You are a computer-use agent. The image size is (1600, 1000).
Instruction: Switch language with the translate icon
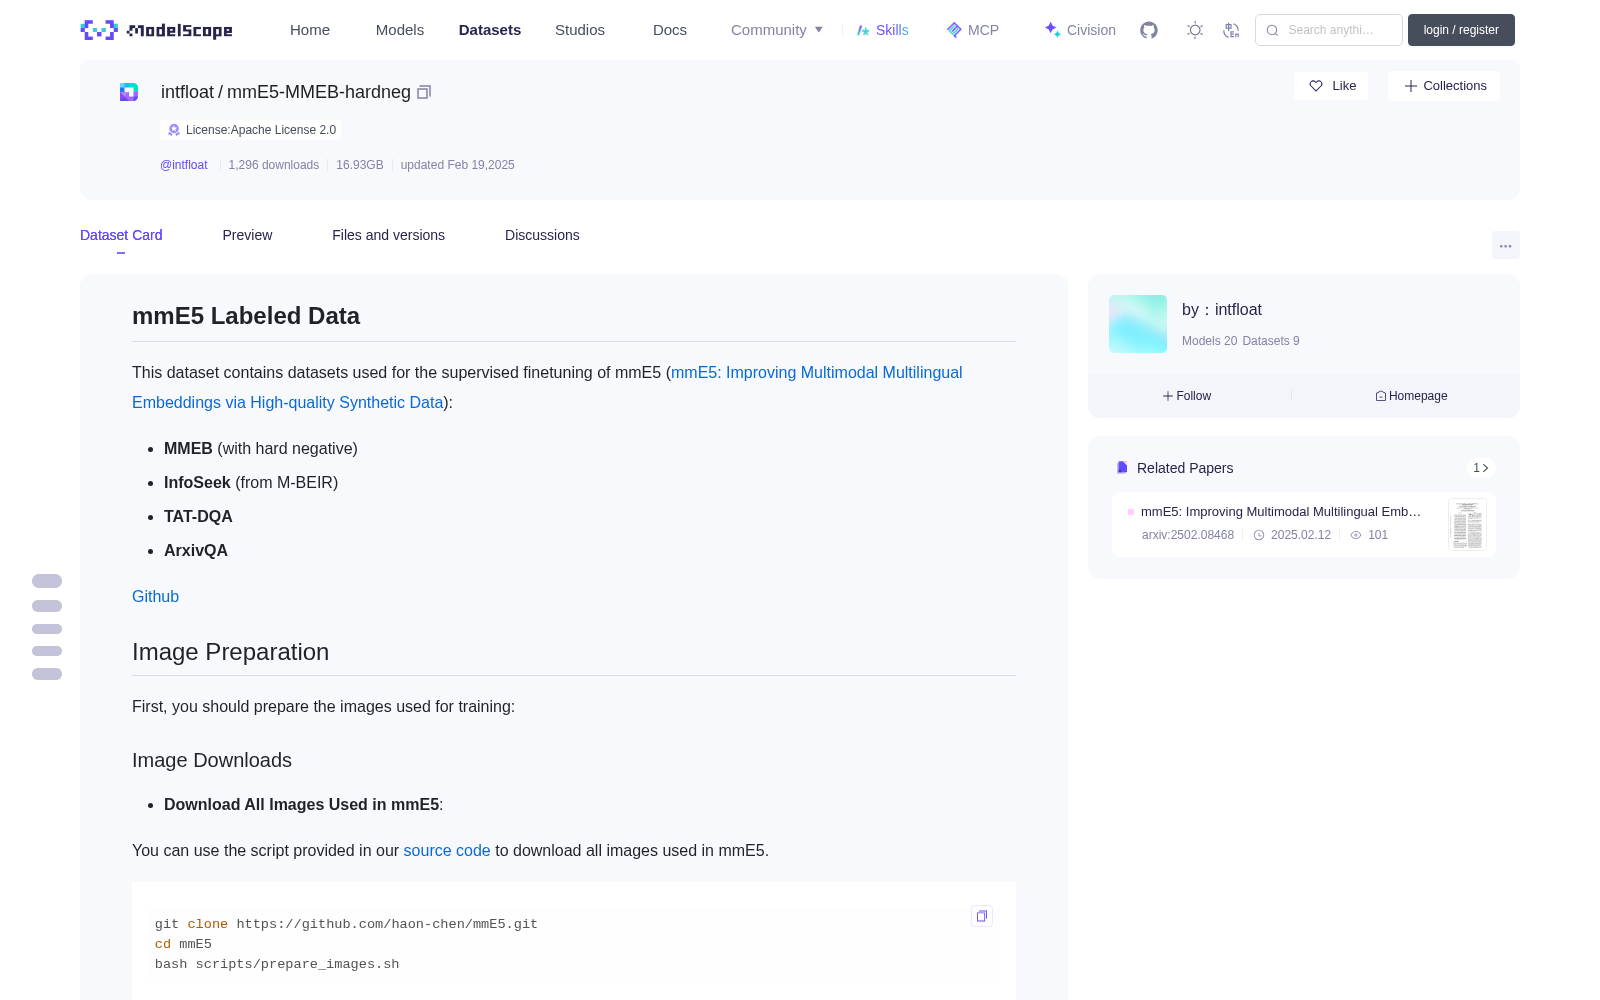click(1231, 30)
